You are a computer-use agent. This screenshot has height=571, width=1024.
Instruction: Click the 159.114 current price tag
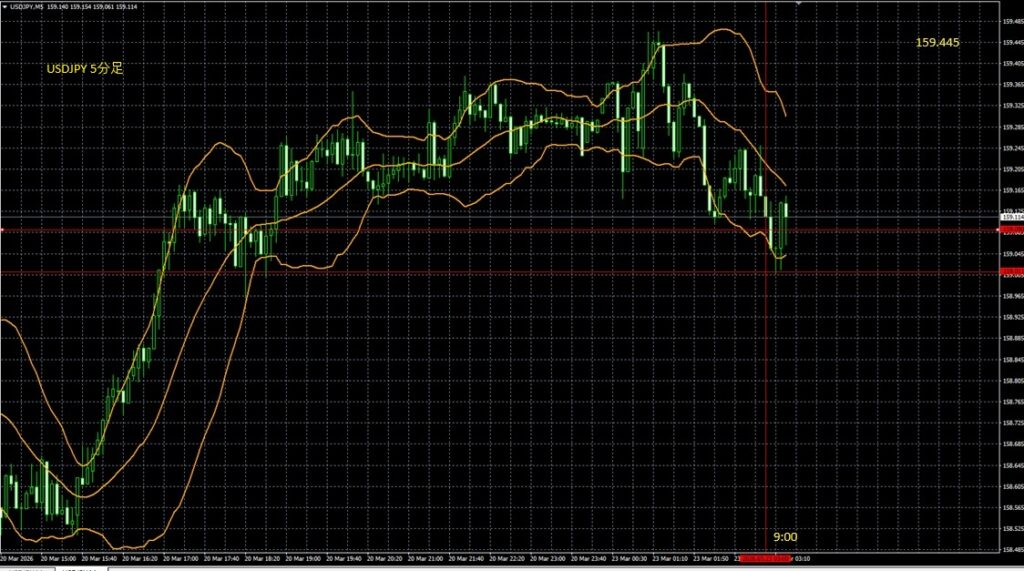(x=1012, y=217)
